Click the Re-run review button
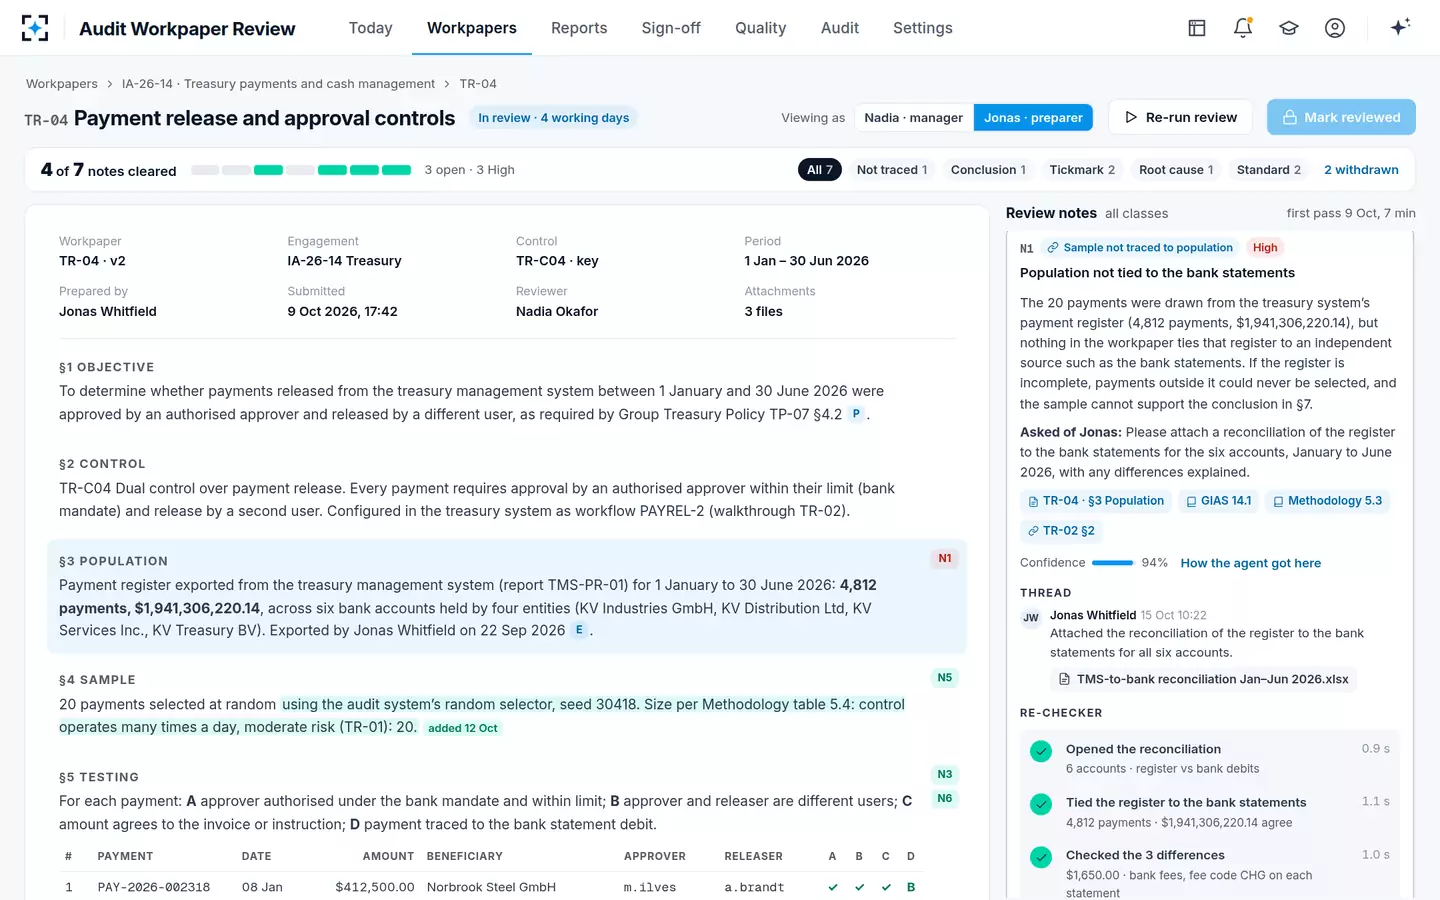The height and width of the screenshot is (900, 1440). pyautogui.click(x=1181, y=117)
